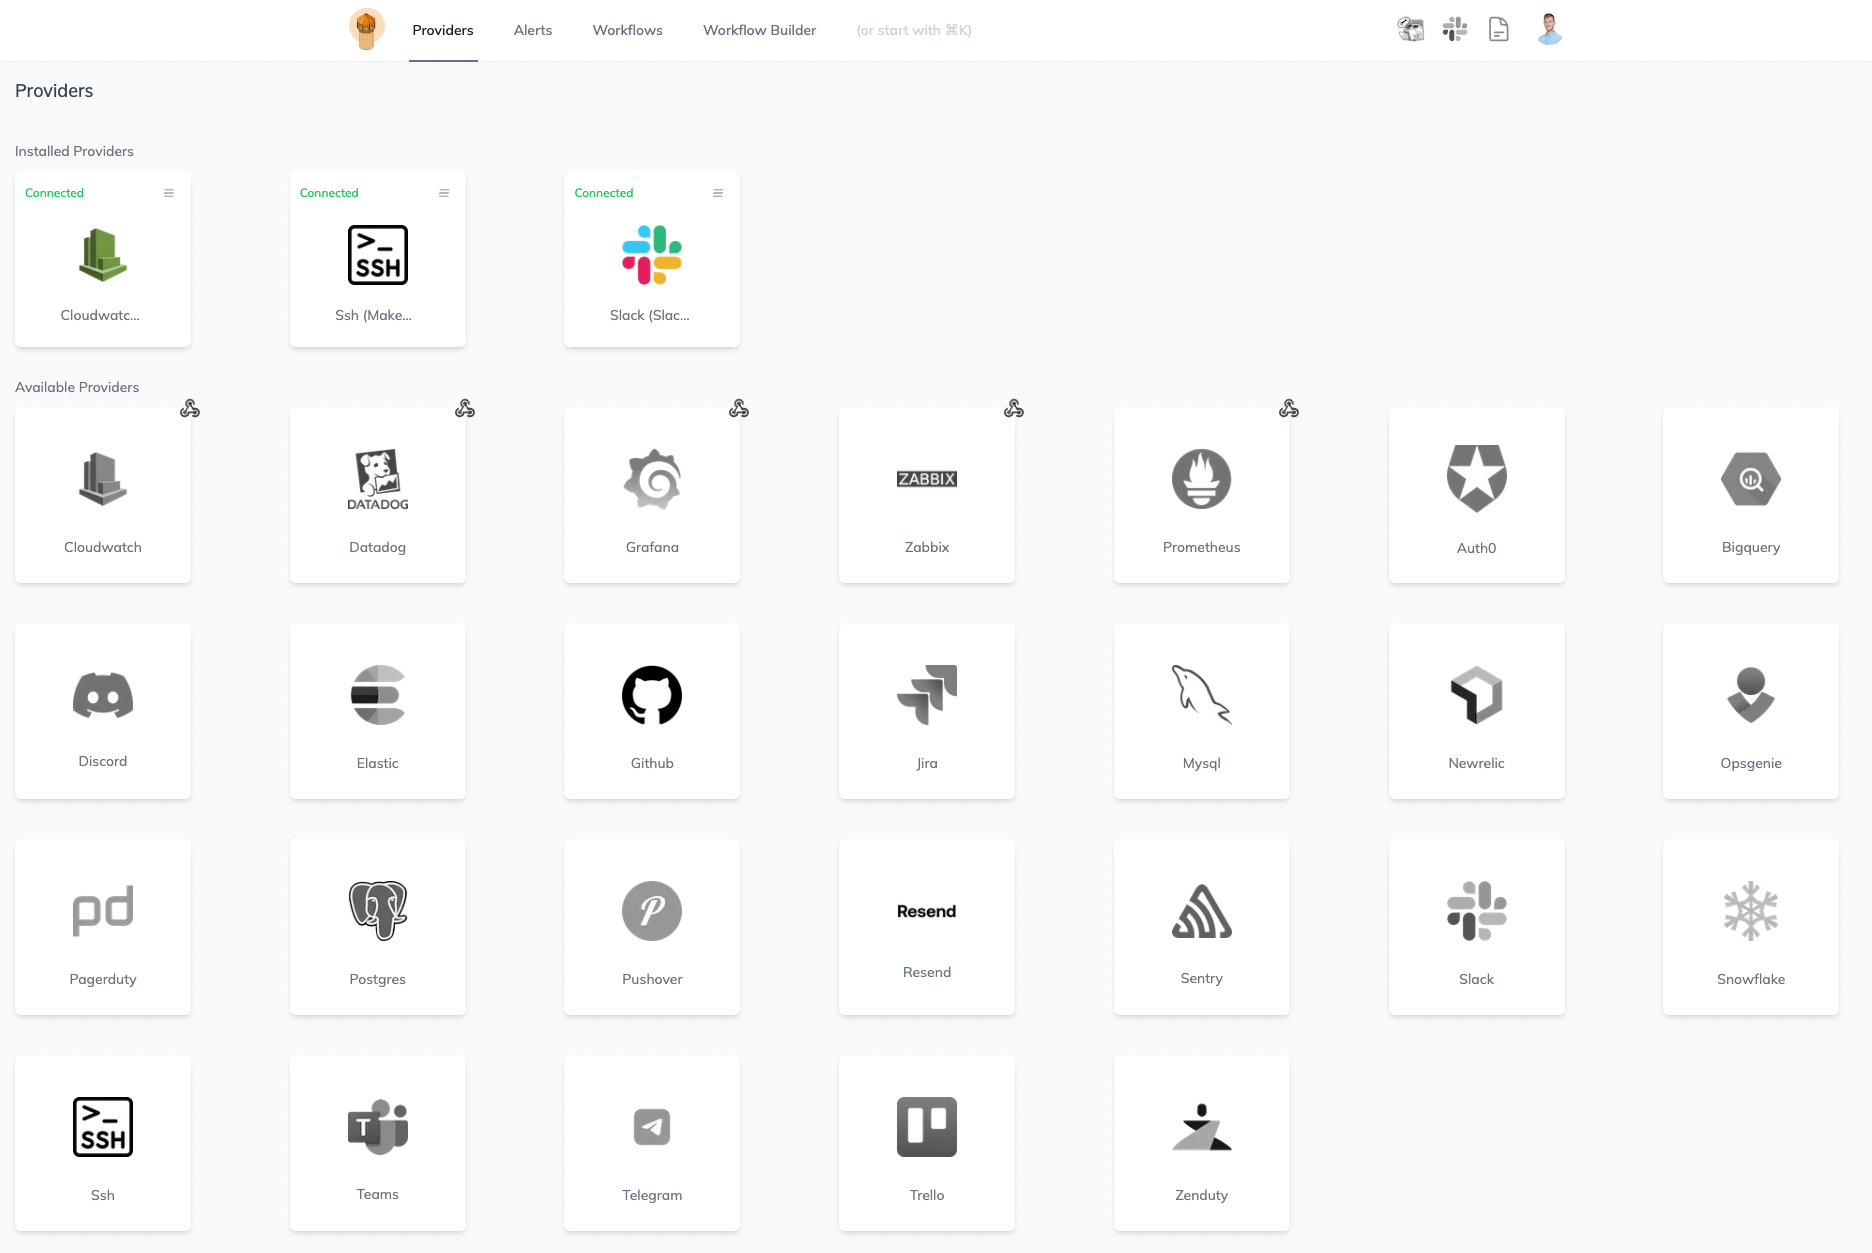Focus the command search field

[x=914, y=30]
